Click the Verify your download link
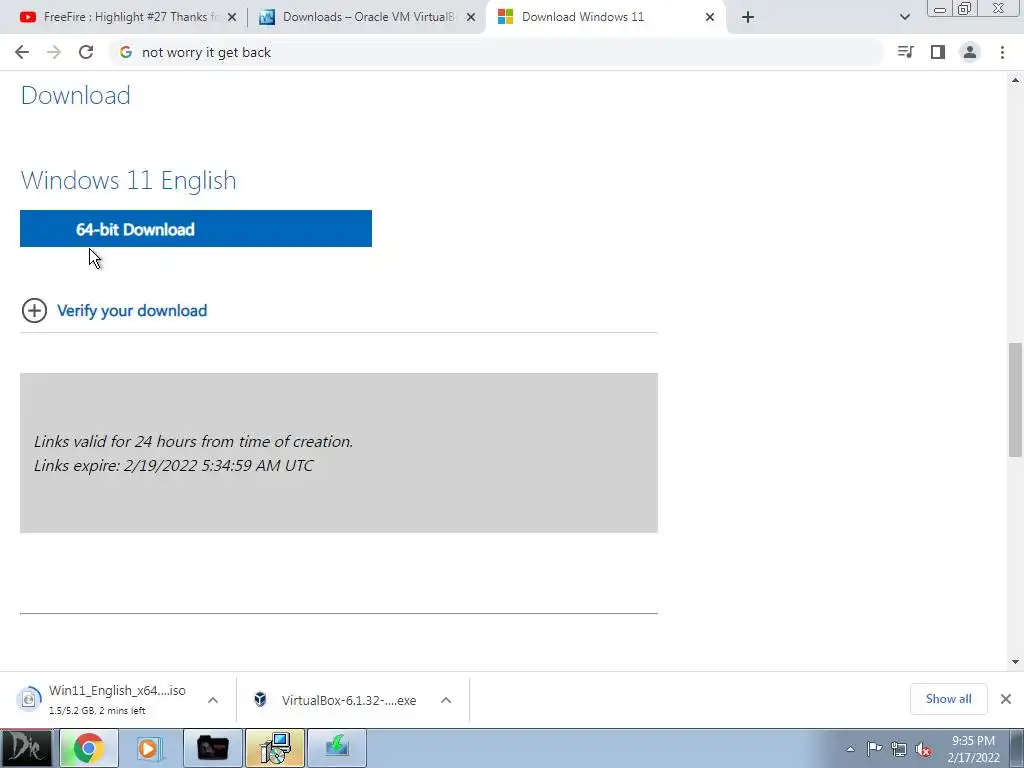Viewport: 1024px width, 768px height. tap(132, 311)
